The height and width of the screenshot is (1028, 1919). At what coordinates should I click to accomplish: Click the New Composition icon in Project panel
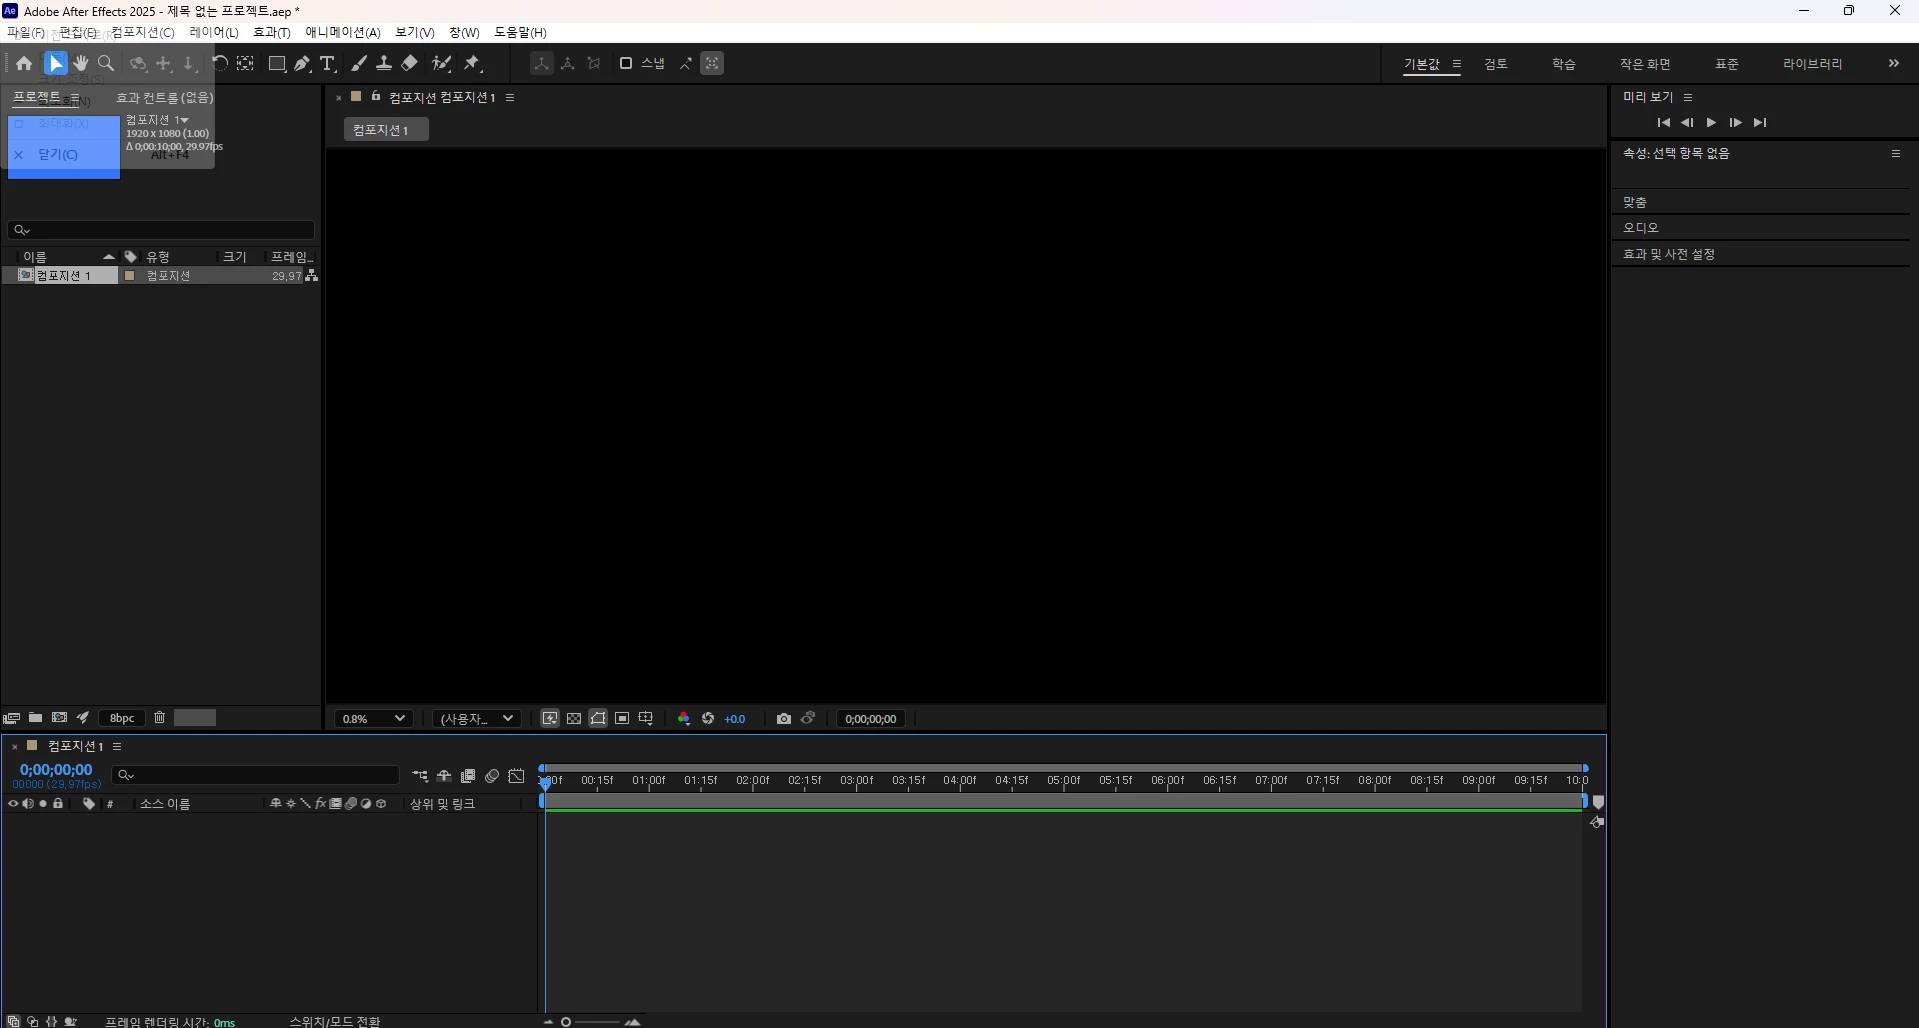point(59,718)
